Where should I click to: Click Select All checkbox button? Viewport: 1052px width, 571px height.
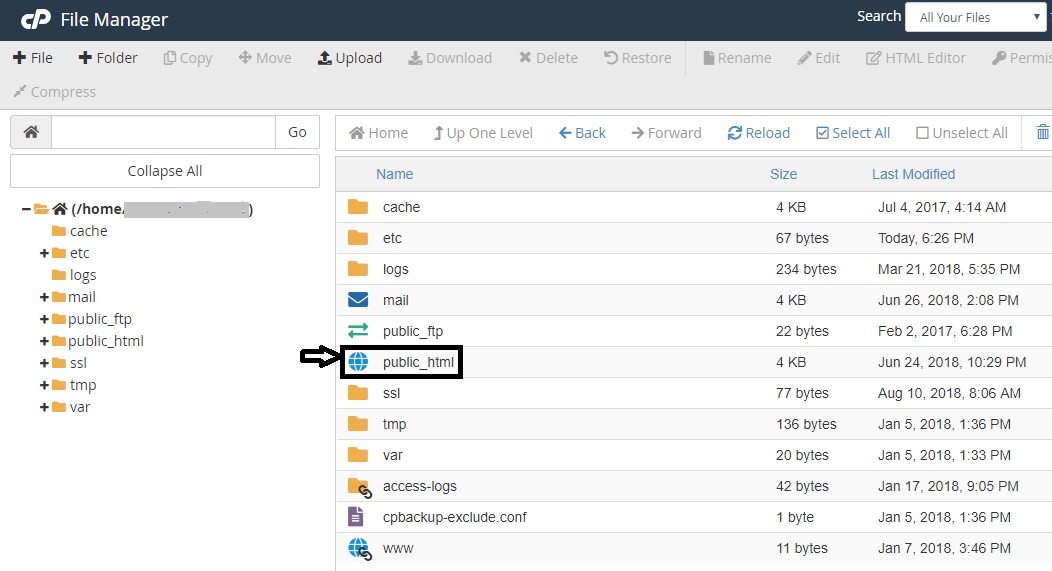coord(853,133)
